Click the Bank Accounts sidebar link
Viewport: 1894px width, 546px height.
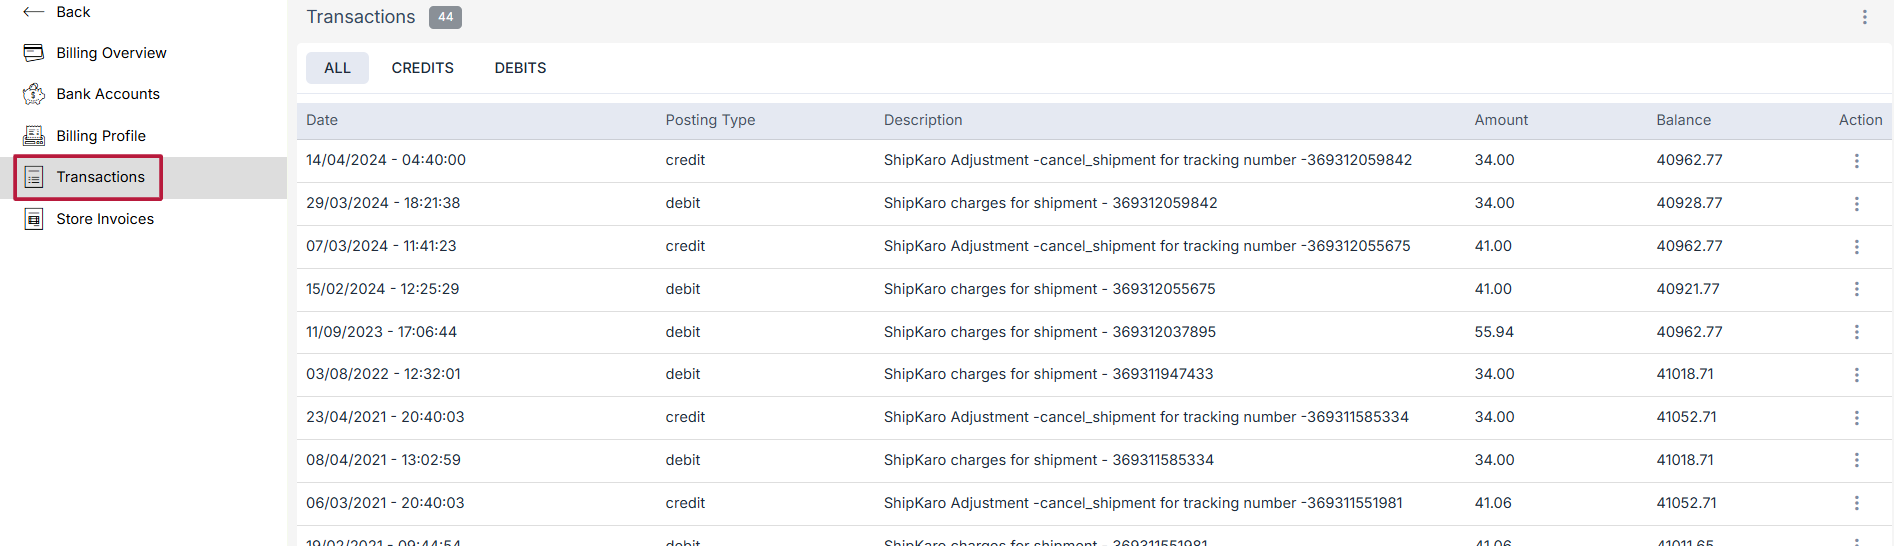pos(108,94)
